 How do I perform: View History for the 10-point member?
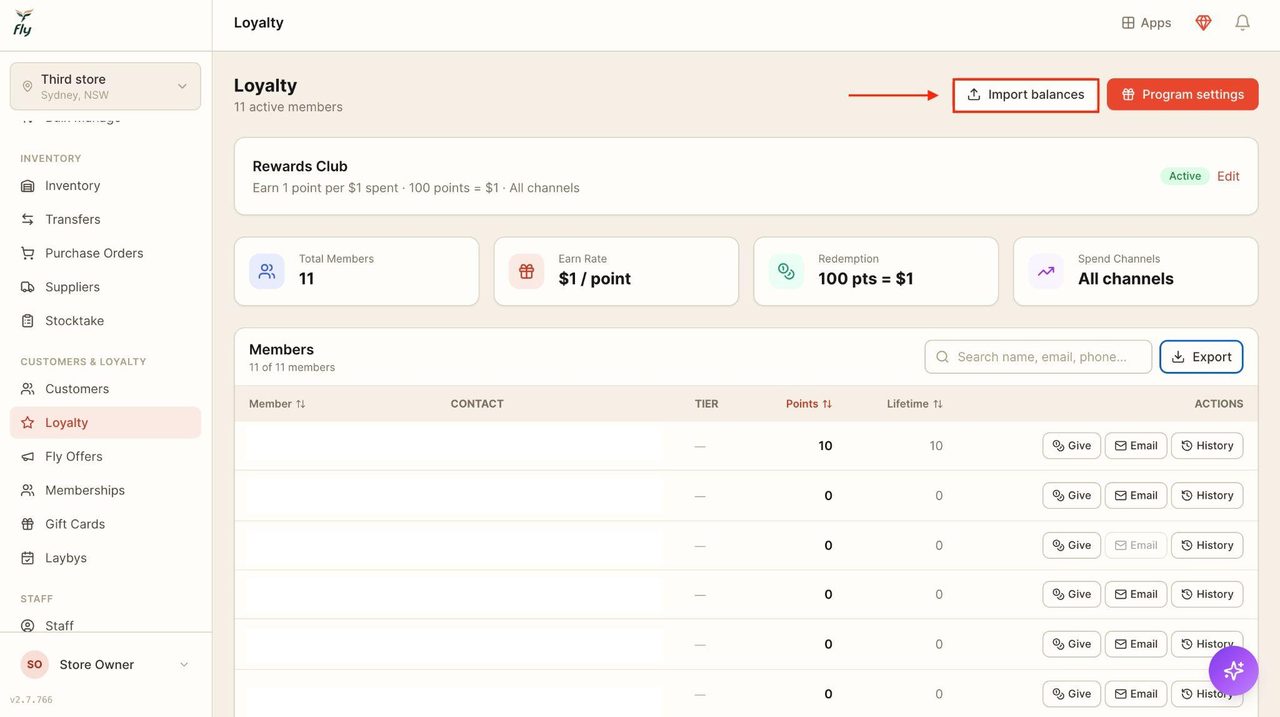[x=1206, y=446]
